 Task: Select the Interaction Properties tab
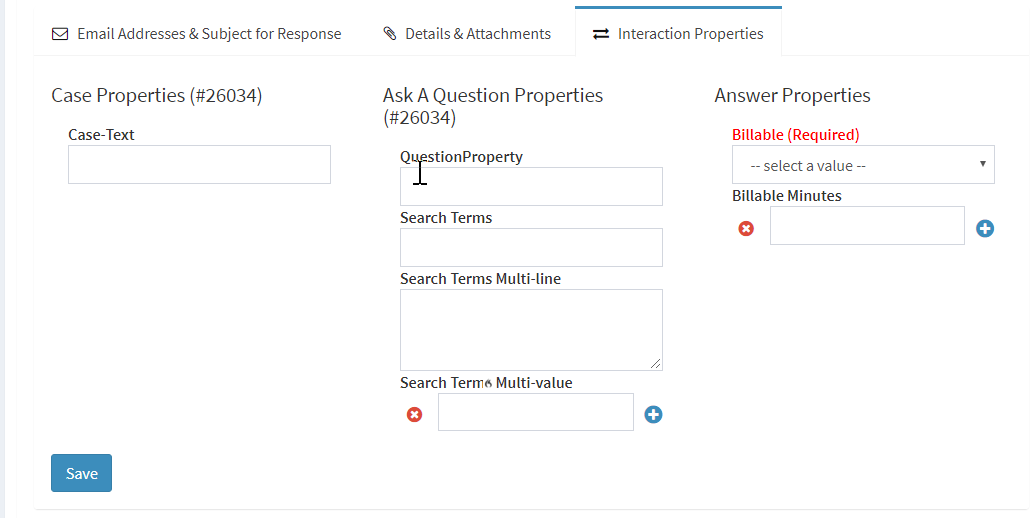[678, 34]
